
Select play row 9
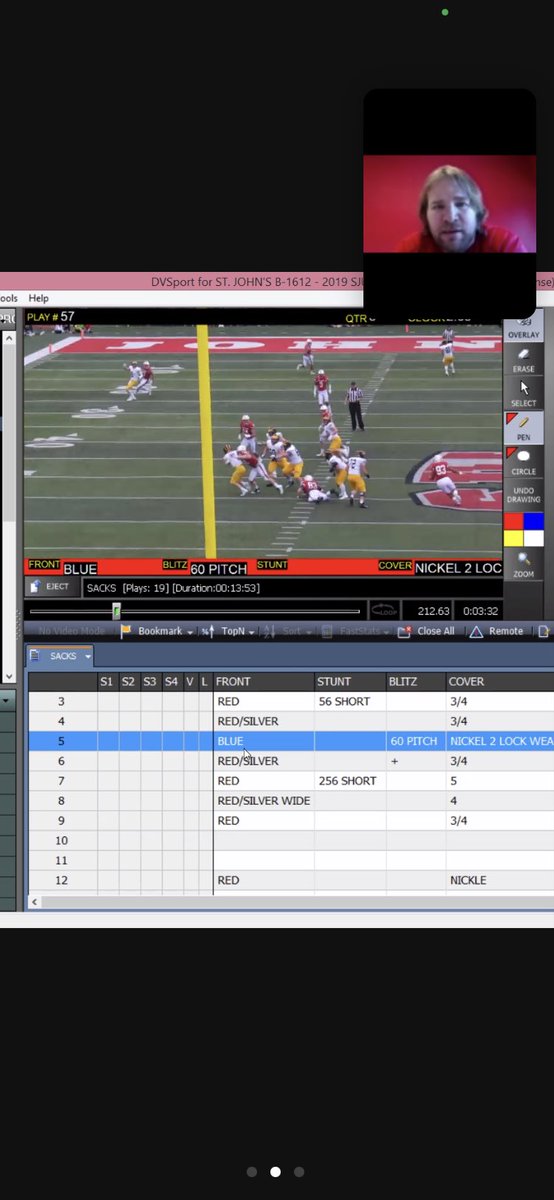click(x=61, y=821)
